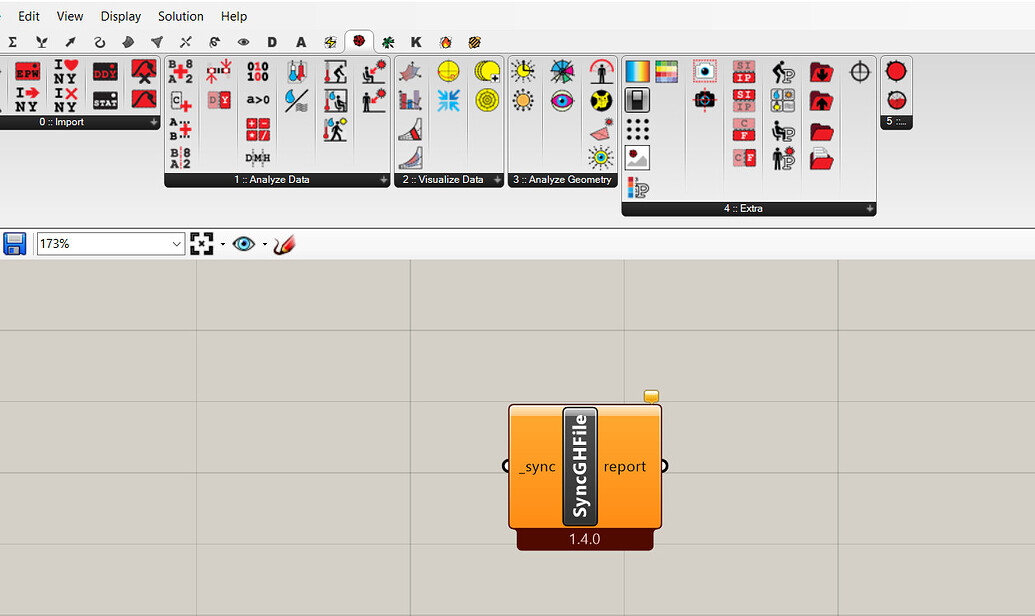
Task: Click the gradient legend color strip in Extra panel
Action: 639,69
